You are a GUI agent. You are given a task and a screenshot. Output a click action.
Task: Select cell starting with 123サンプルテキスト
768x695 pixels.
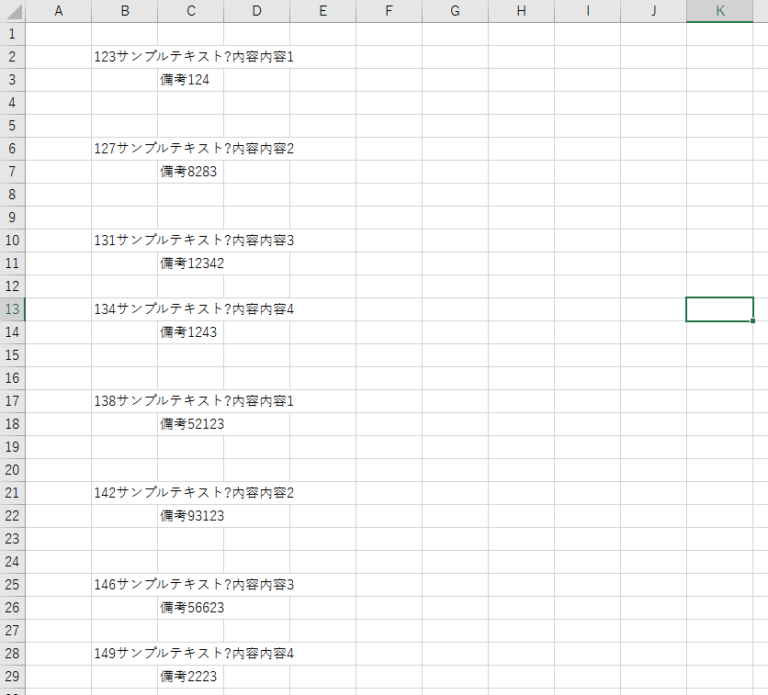(x=124, y=57)
